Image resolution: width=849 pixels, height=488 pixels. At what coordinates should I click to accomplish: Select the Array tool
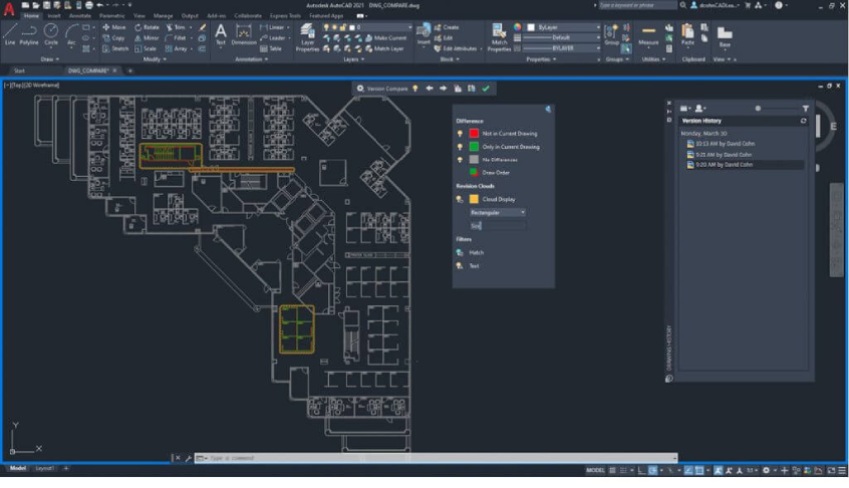coord(176,49)
